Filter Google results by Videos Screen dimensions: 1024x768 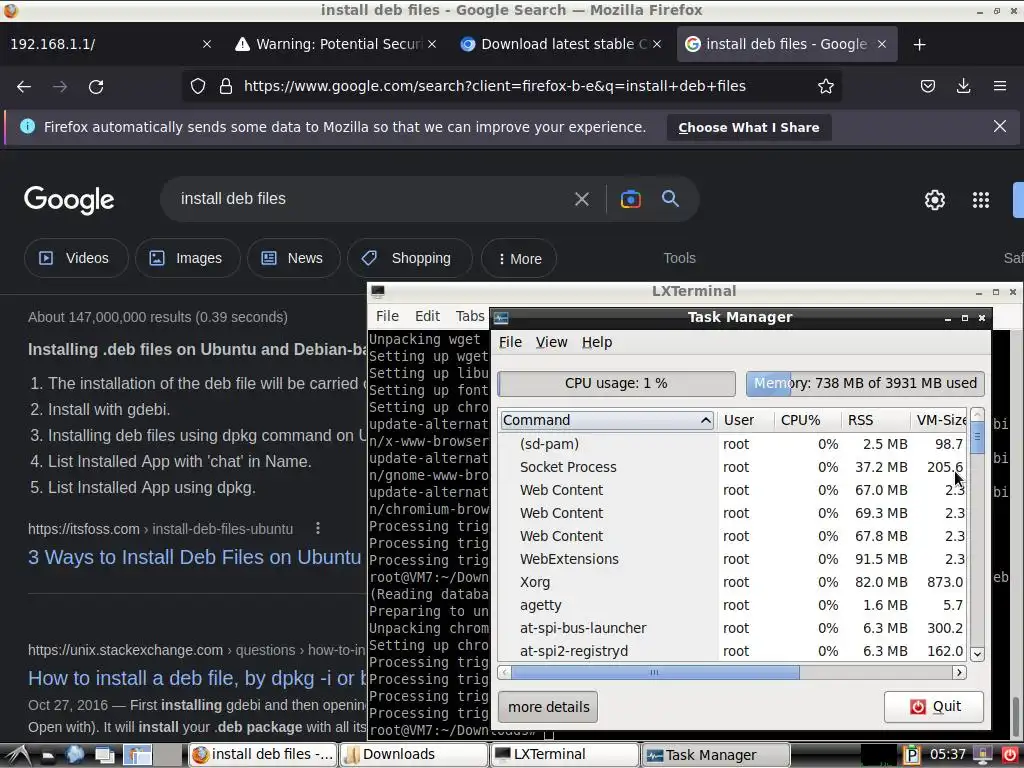[x=76, y=258]
